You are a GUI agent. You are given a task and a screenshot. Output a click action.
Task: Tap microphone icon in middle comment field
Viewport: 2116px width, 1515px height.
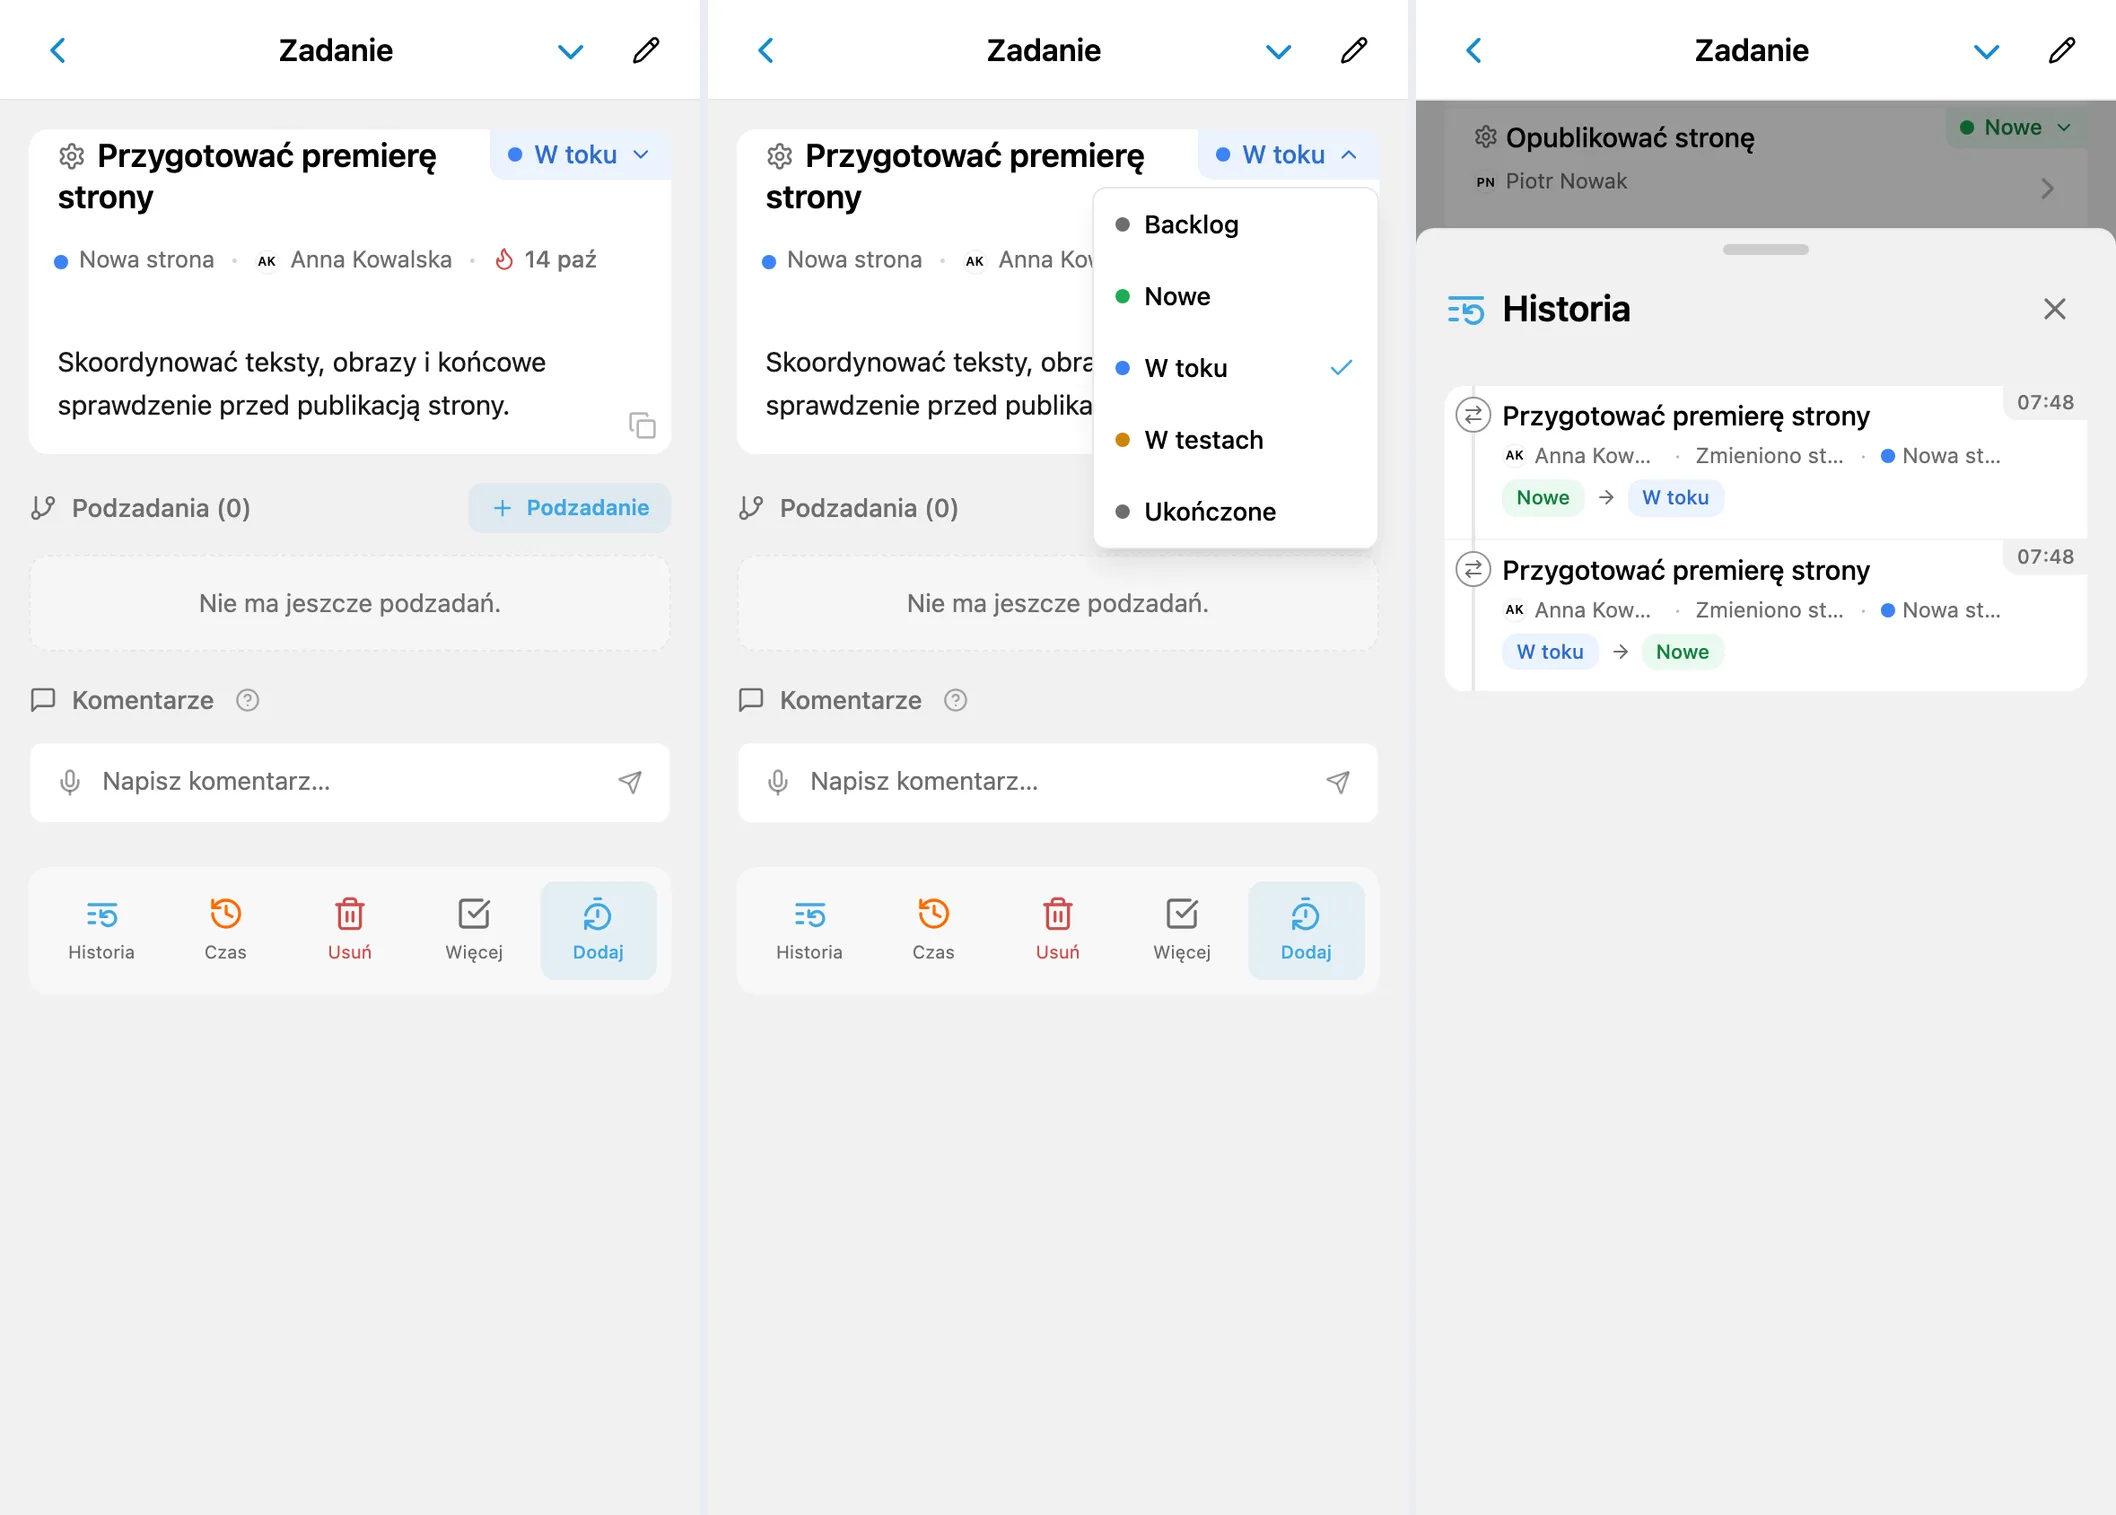pyautogui.click(x=778, y=782)
